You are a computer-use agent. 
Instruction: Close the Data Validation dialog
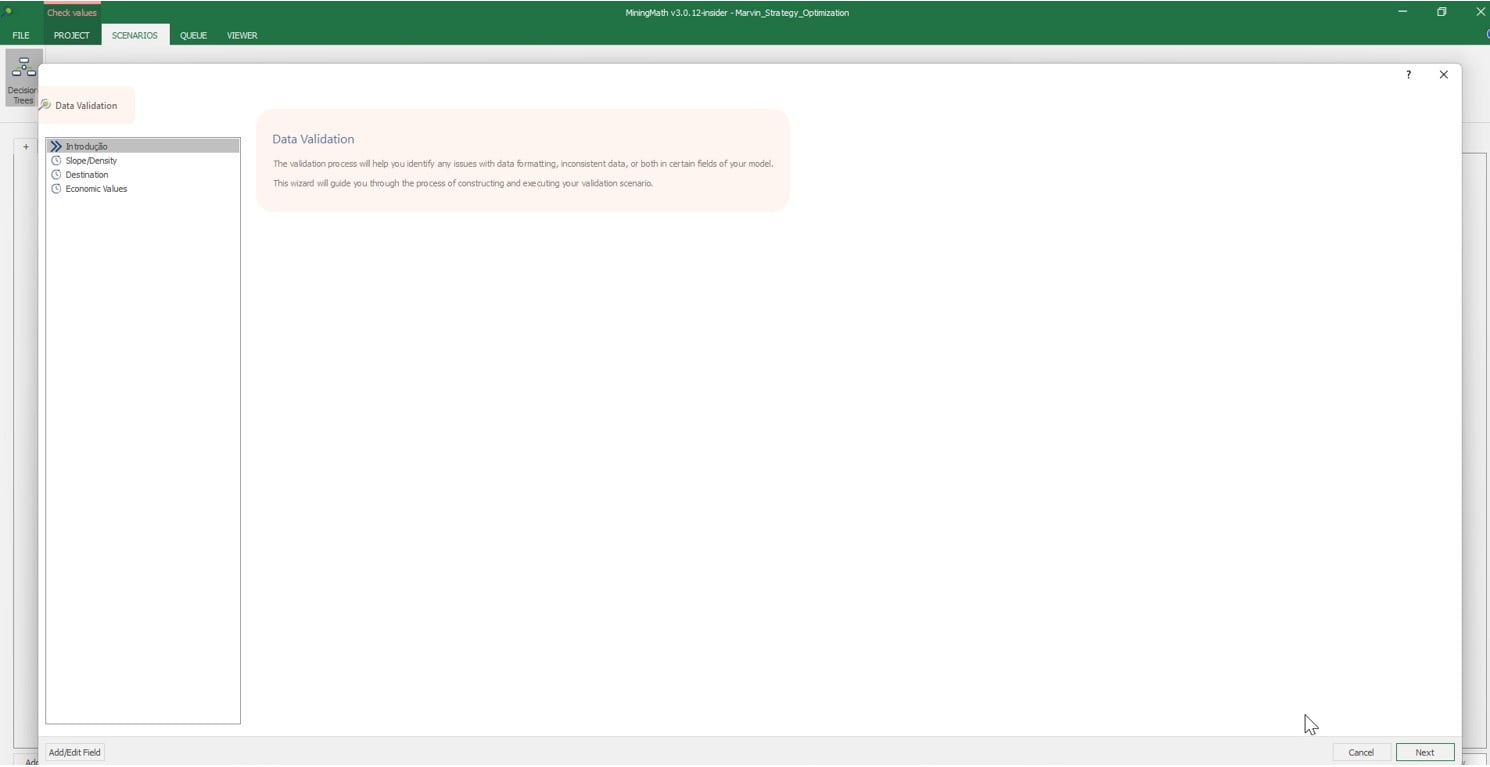coord(1443,75)
